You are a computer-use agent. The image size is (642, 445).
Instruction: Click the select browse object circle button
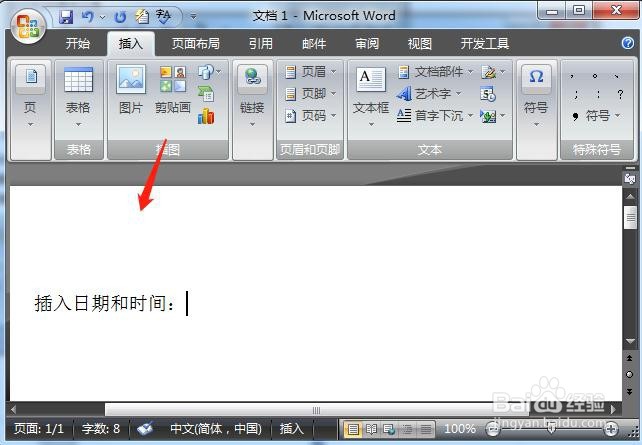(x=630, y=375)
